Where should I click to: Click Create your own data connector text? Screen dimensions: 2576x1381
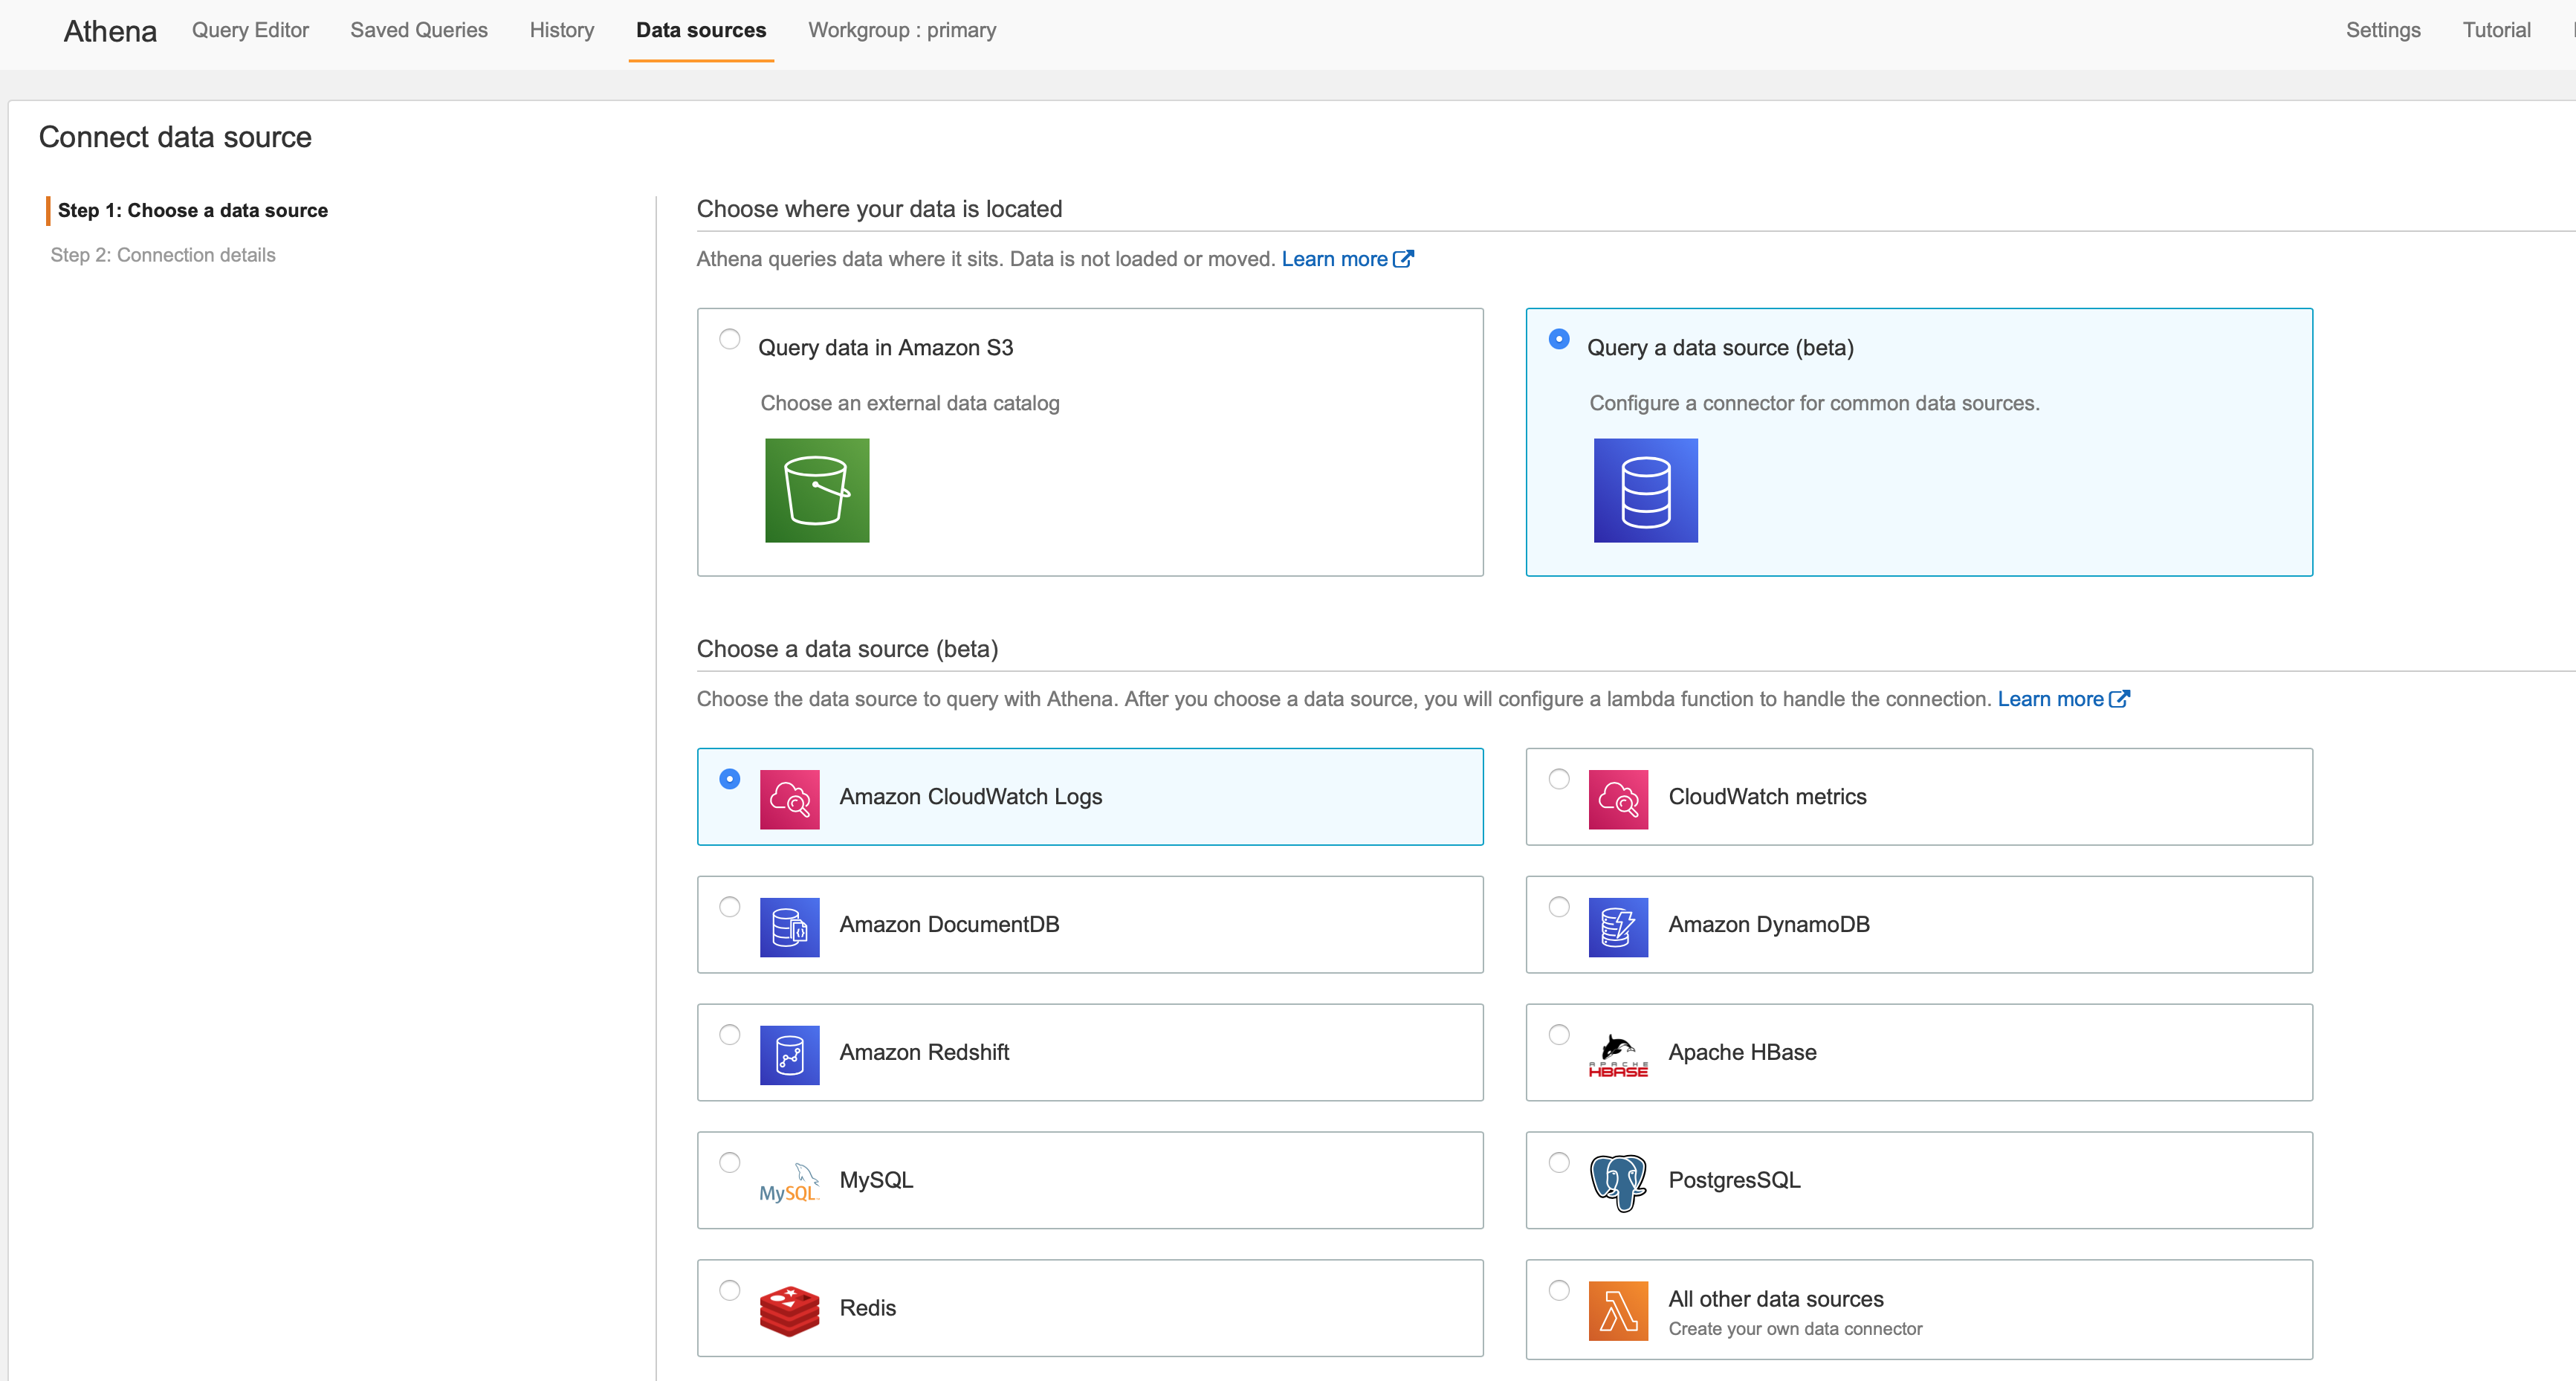pyautogui.click(x=1795, y=1330)
